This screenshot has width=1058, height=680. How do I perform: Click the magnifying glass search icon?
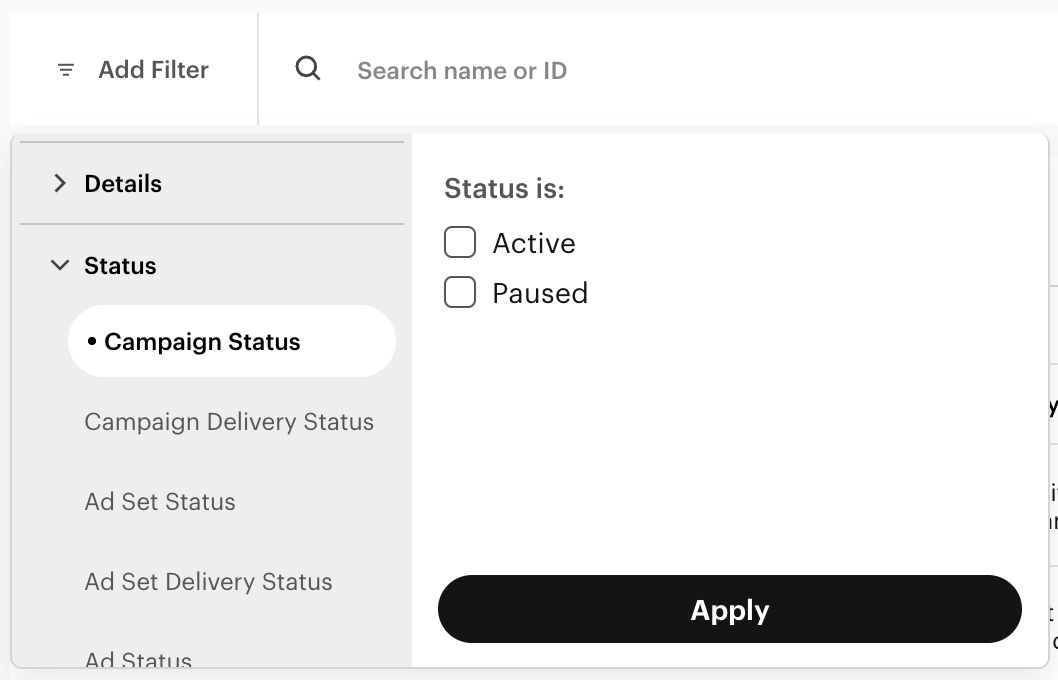(x=307, y=69)
